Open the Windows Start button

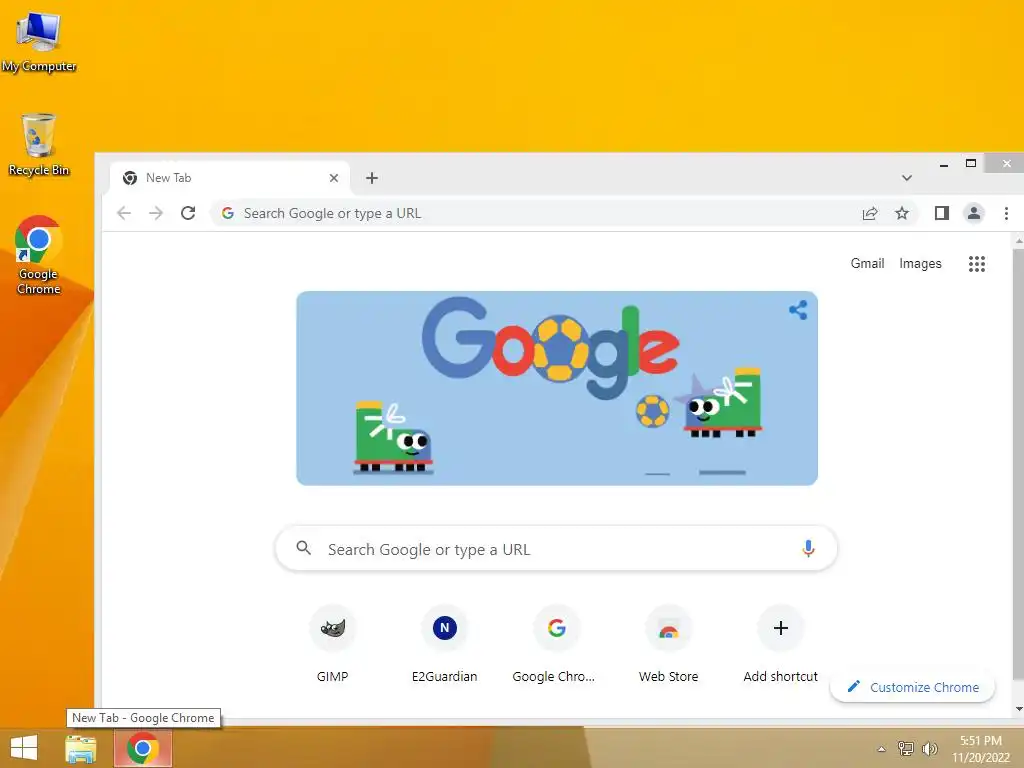pos(24,748)
